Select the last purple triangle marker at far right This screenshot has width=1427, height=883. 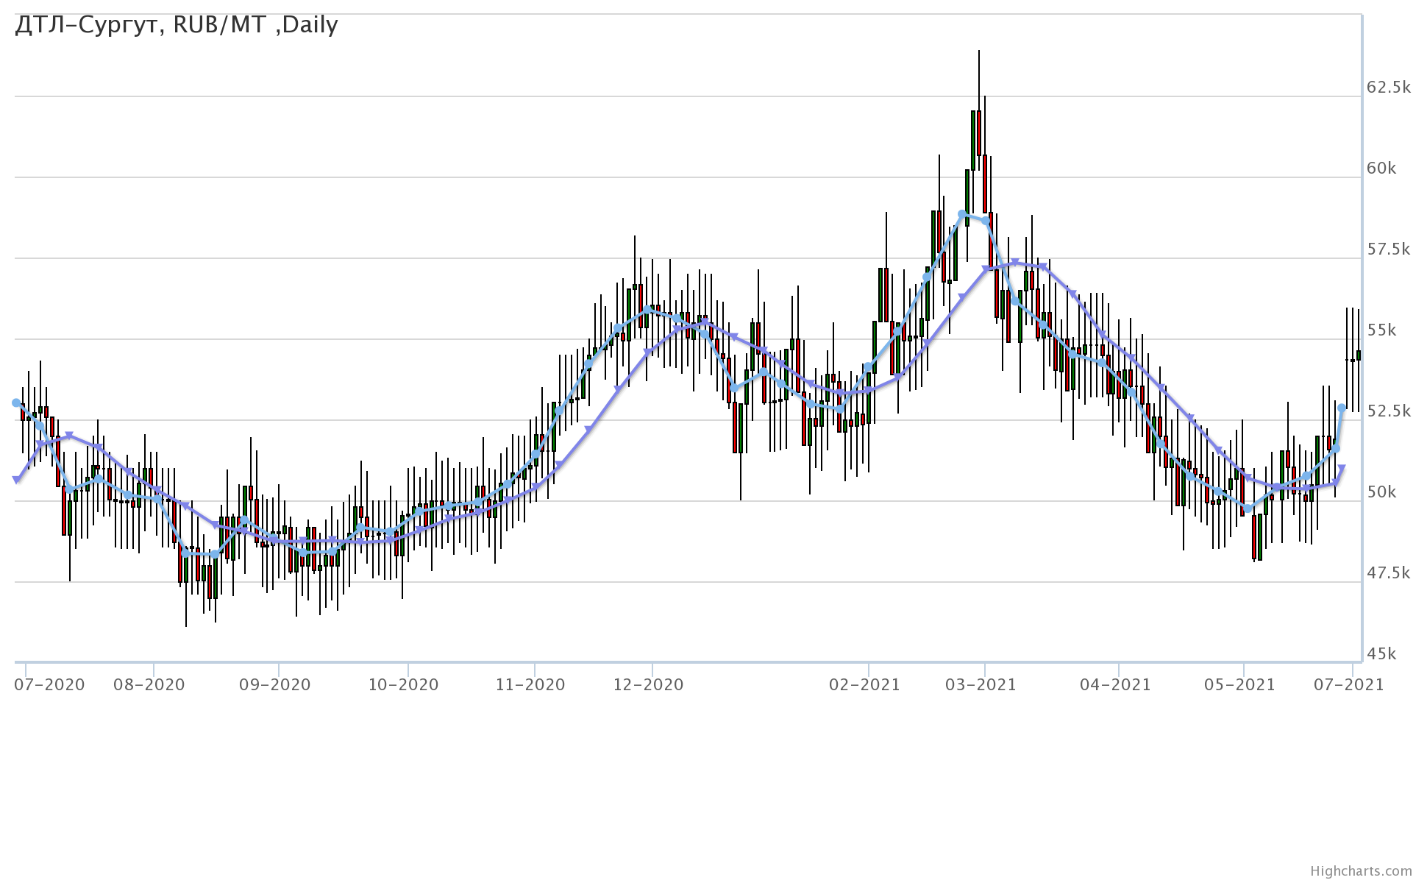tap(1342, 468)
